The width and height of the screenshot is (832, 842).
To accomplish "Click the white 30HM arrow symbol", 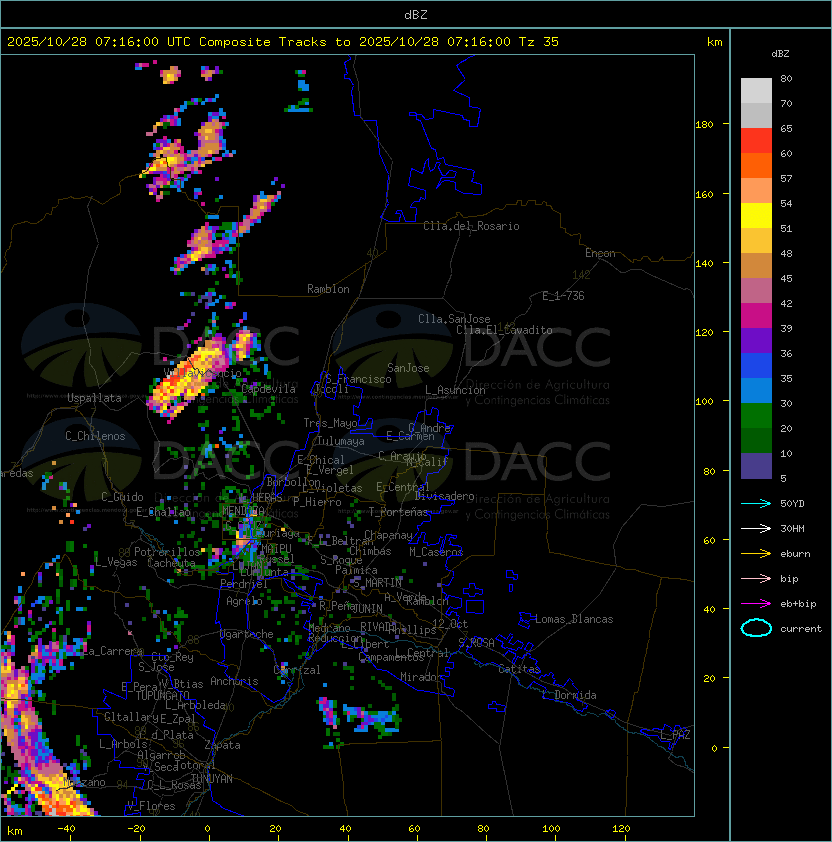I will point(756,528).
